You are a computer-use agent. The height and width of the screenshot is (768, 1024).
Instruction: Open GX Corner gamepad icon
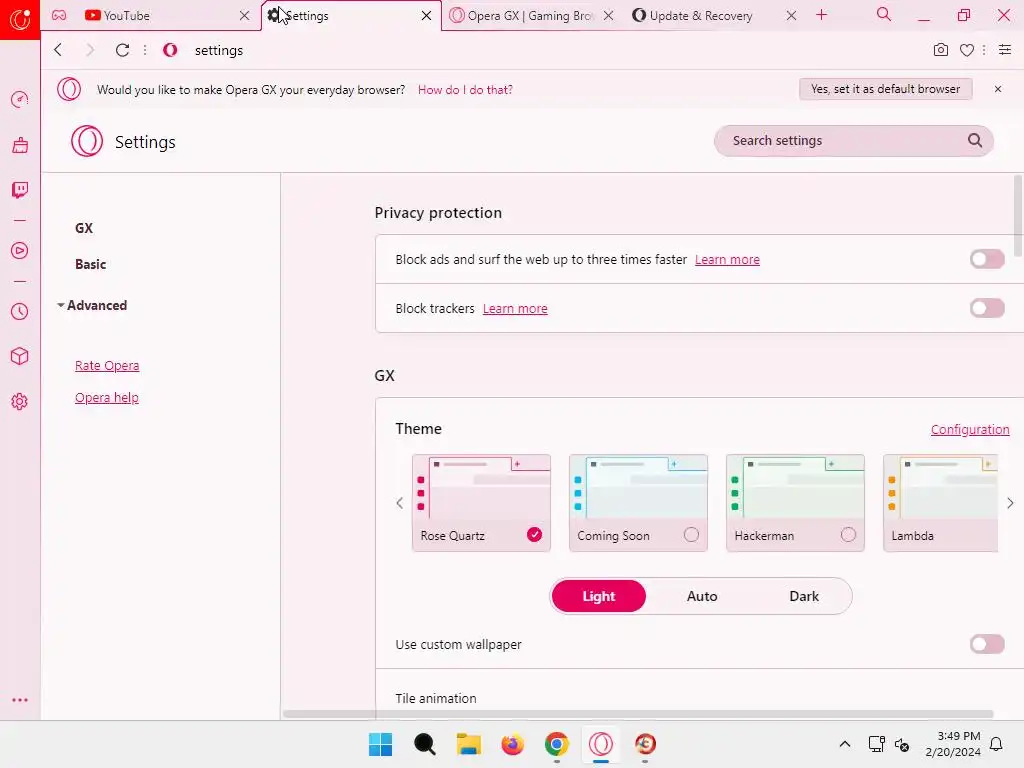coord(59,15)
